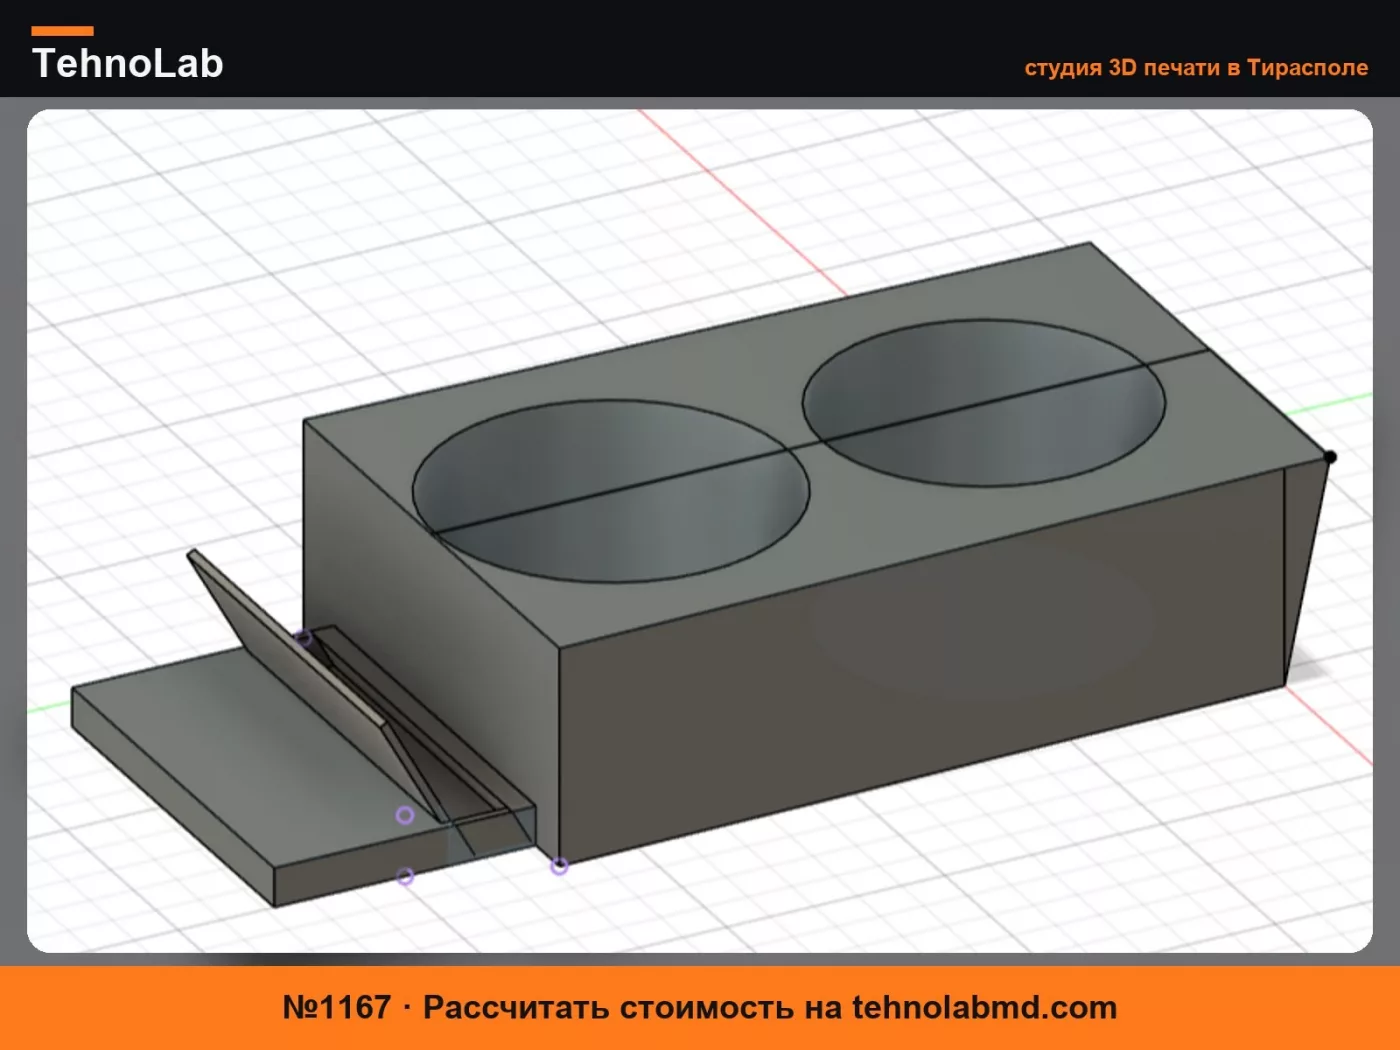The width and height of the screenshot is (1400, 1050).
Task: Click the TehnoLab logo text
Action: pyautogui.click(x=127, y=63)
